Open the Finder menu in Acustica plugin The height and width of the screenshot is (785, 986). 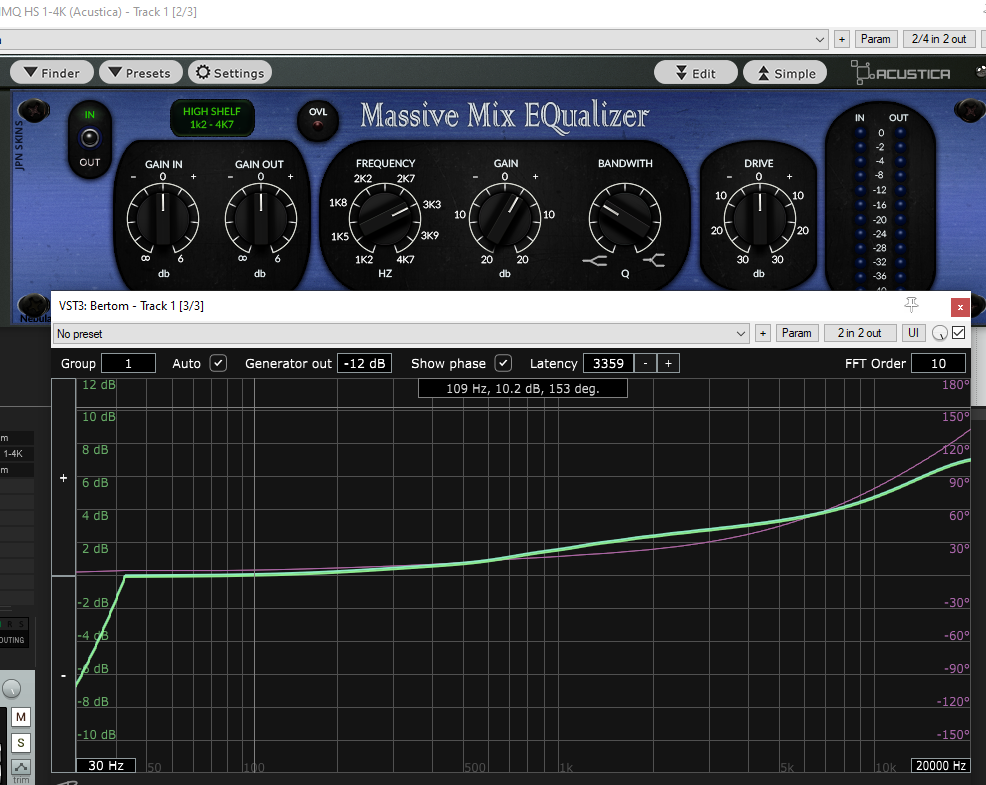click(52, 73)
